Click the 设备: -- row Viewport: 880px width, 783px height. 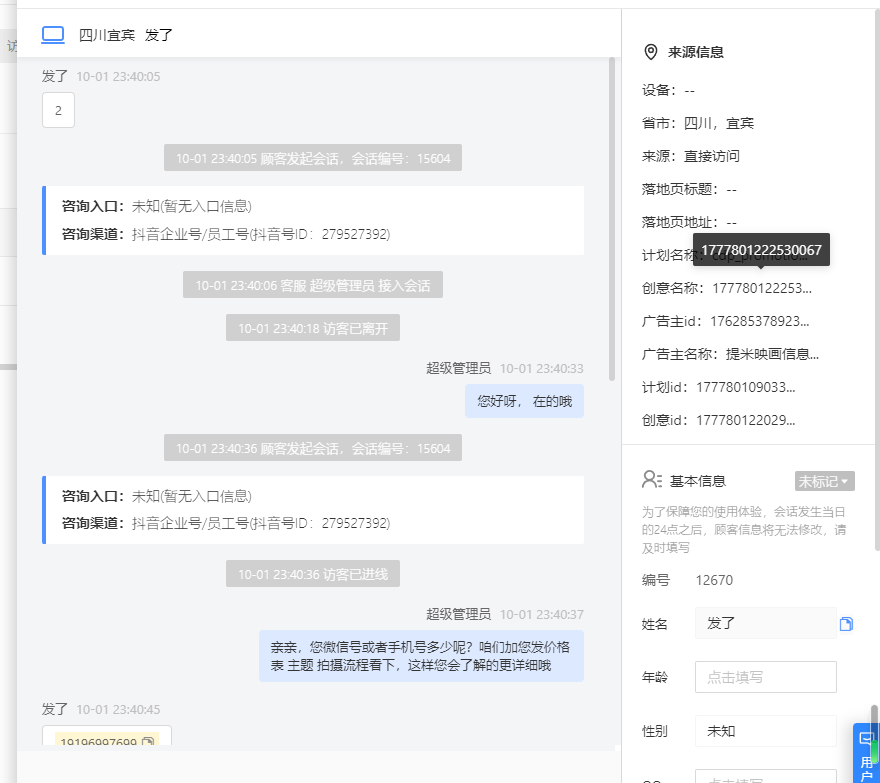(x=668, y=90)
